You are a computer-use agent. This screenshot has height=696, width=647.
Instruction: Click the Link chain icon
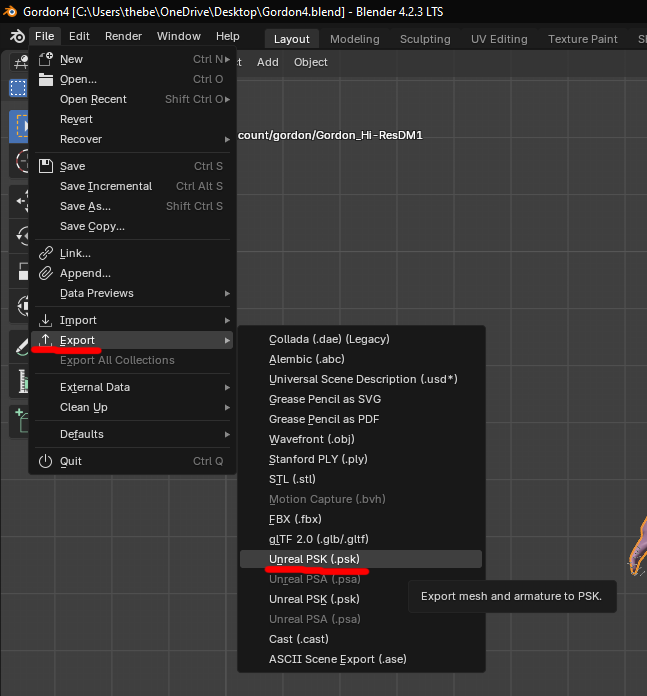point(46,253)
